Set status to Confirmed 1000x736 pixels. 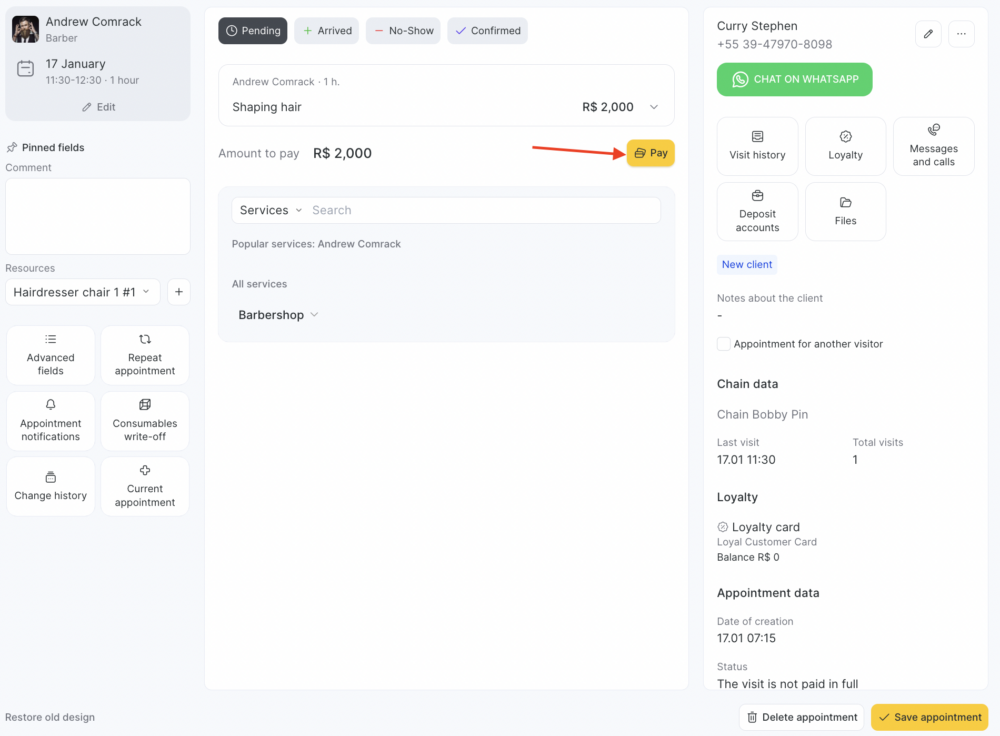(x=487, y=31)
